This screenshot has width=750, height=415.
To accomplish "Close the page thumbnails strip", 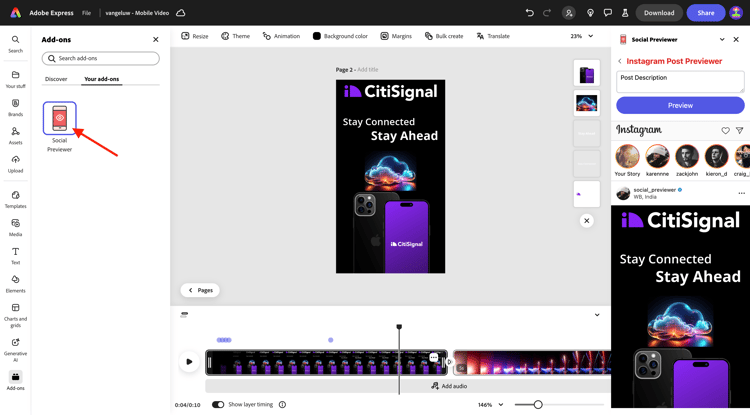I will coord(586,221).
